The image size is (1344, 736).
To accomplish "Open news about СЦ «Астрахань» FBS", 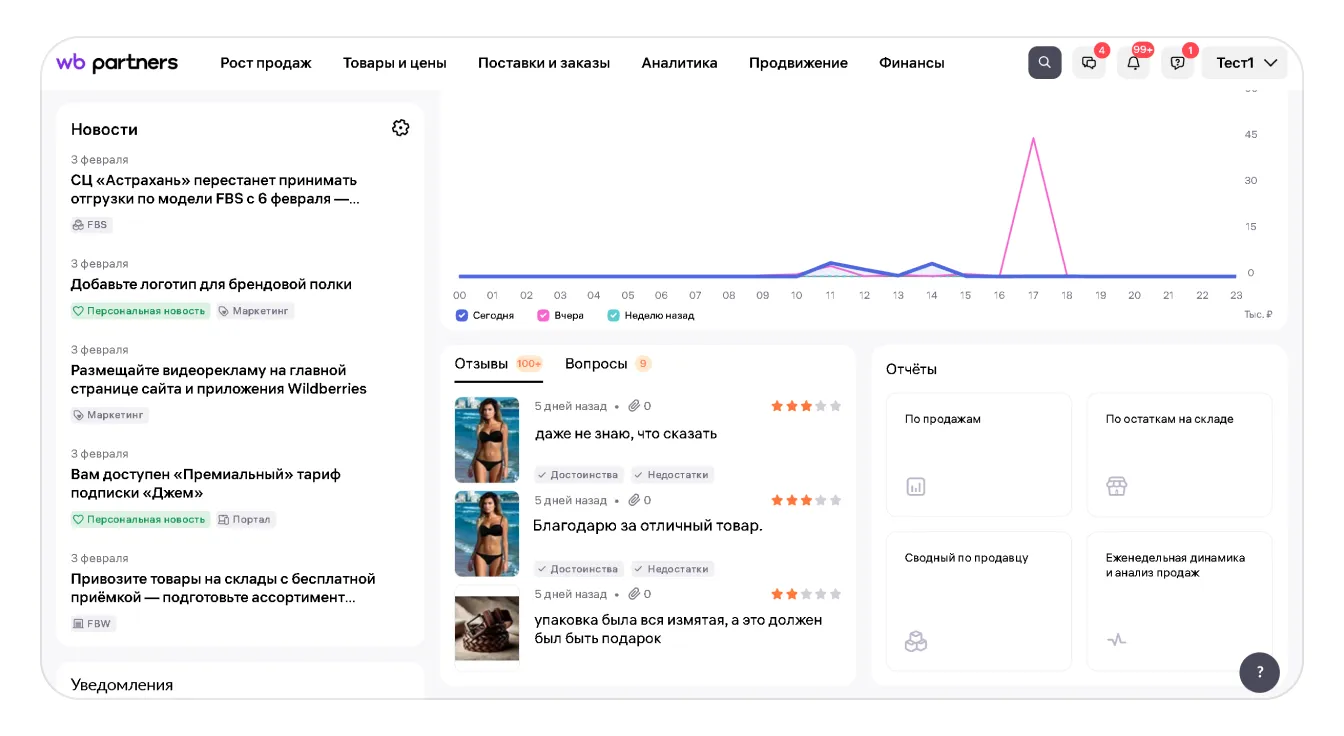I will (x=214, y=189).
